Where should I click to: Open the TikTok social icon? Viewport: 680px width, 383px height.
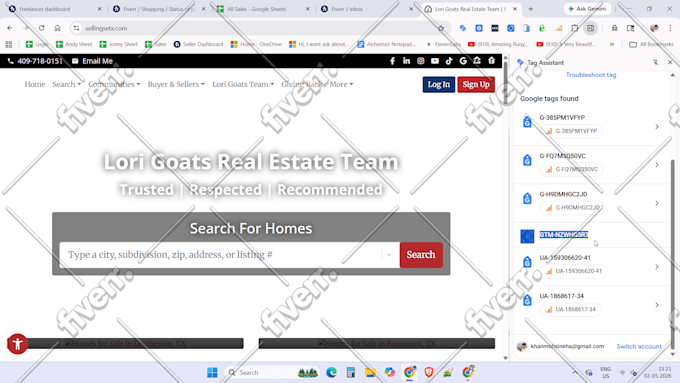click(x=449, y=61)
